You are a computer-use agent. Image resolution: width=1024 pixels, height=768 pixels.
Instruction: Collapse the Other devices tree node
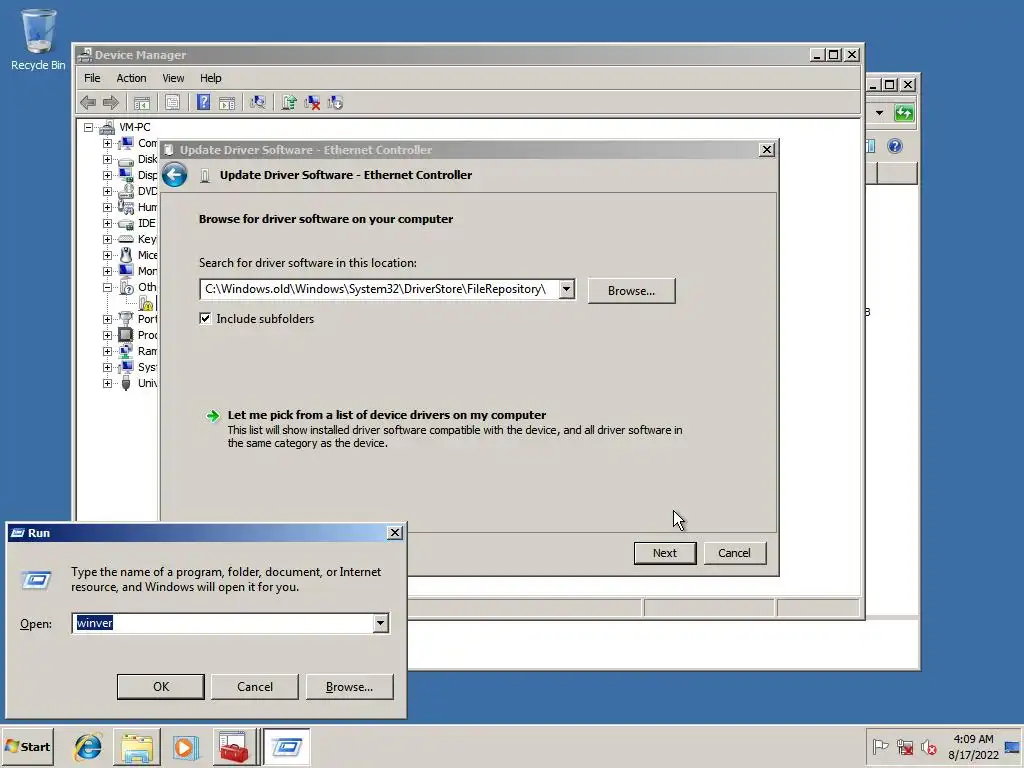coord(107,287)
